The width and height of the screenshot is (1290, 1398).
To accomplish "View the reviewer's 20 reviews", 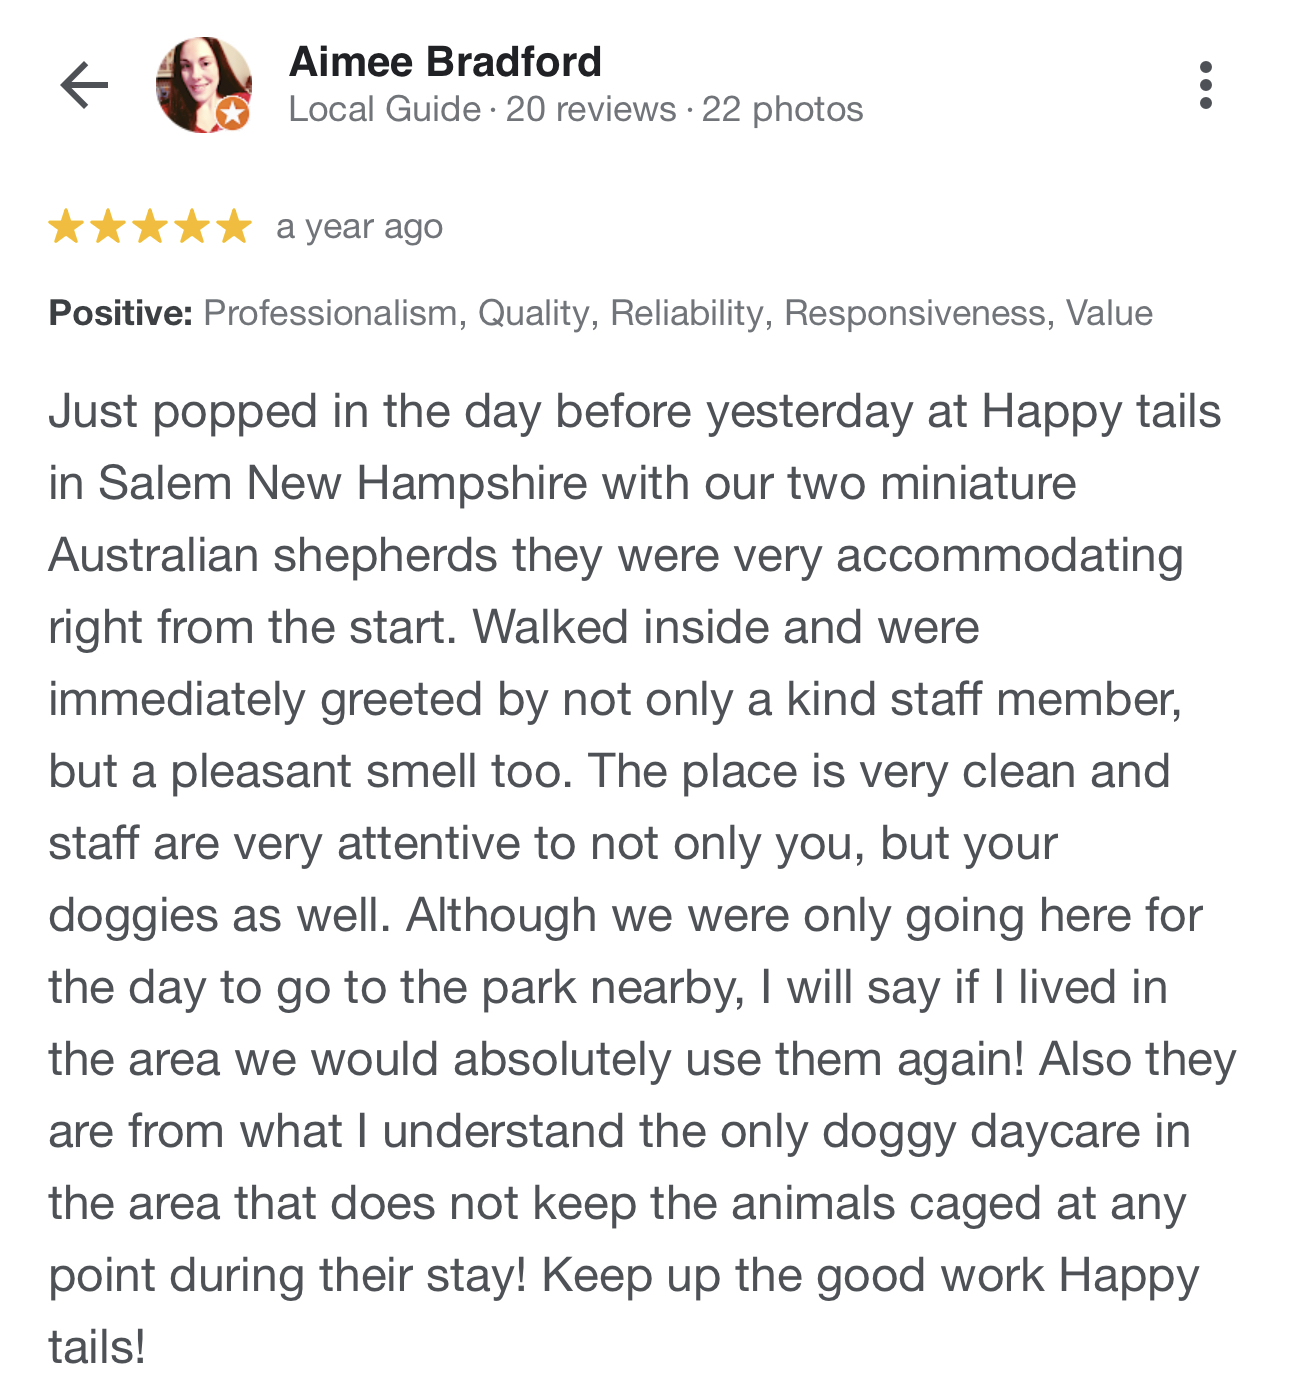I will pyautogui.click(x=590, y=109).
